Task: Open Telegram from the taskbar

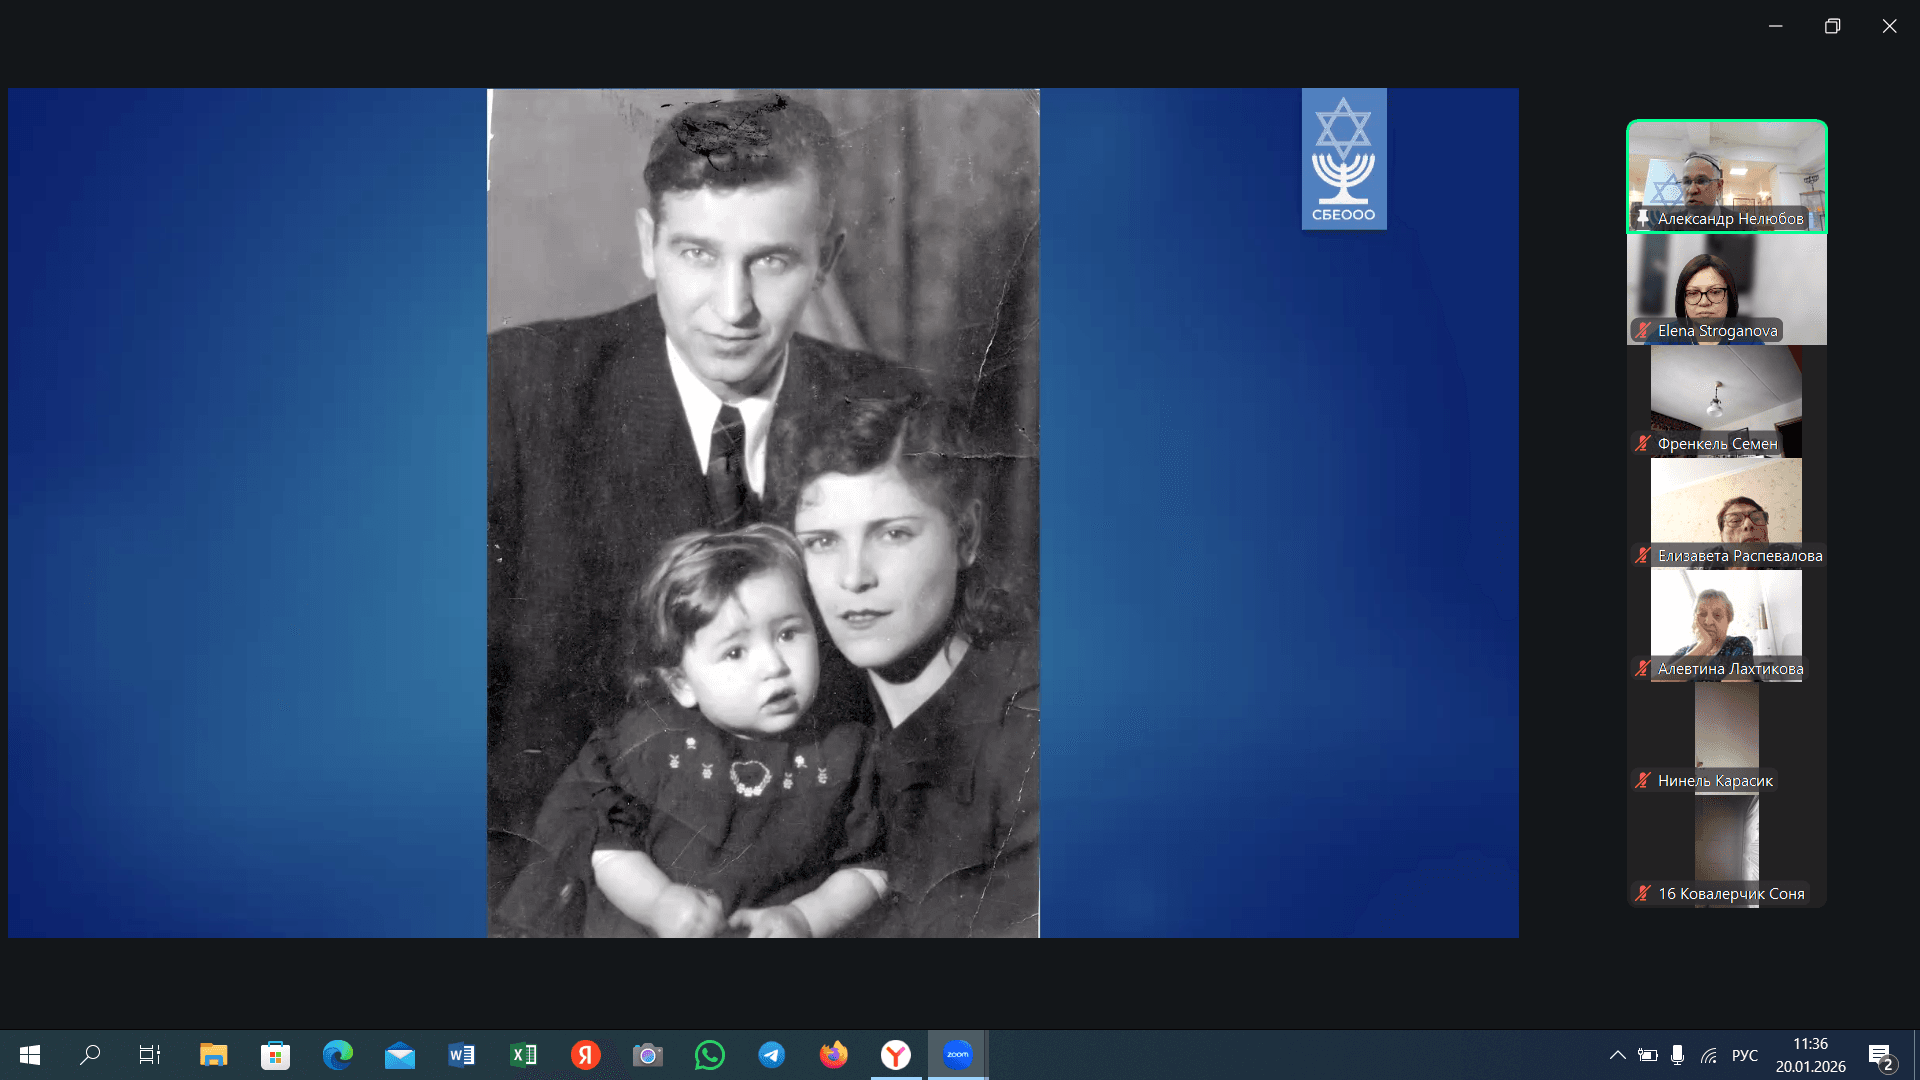Action: [771, 1055]
